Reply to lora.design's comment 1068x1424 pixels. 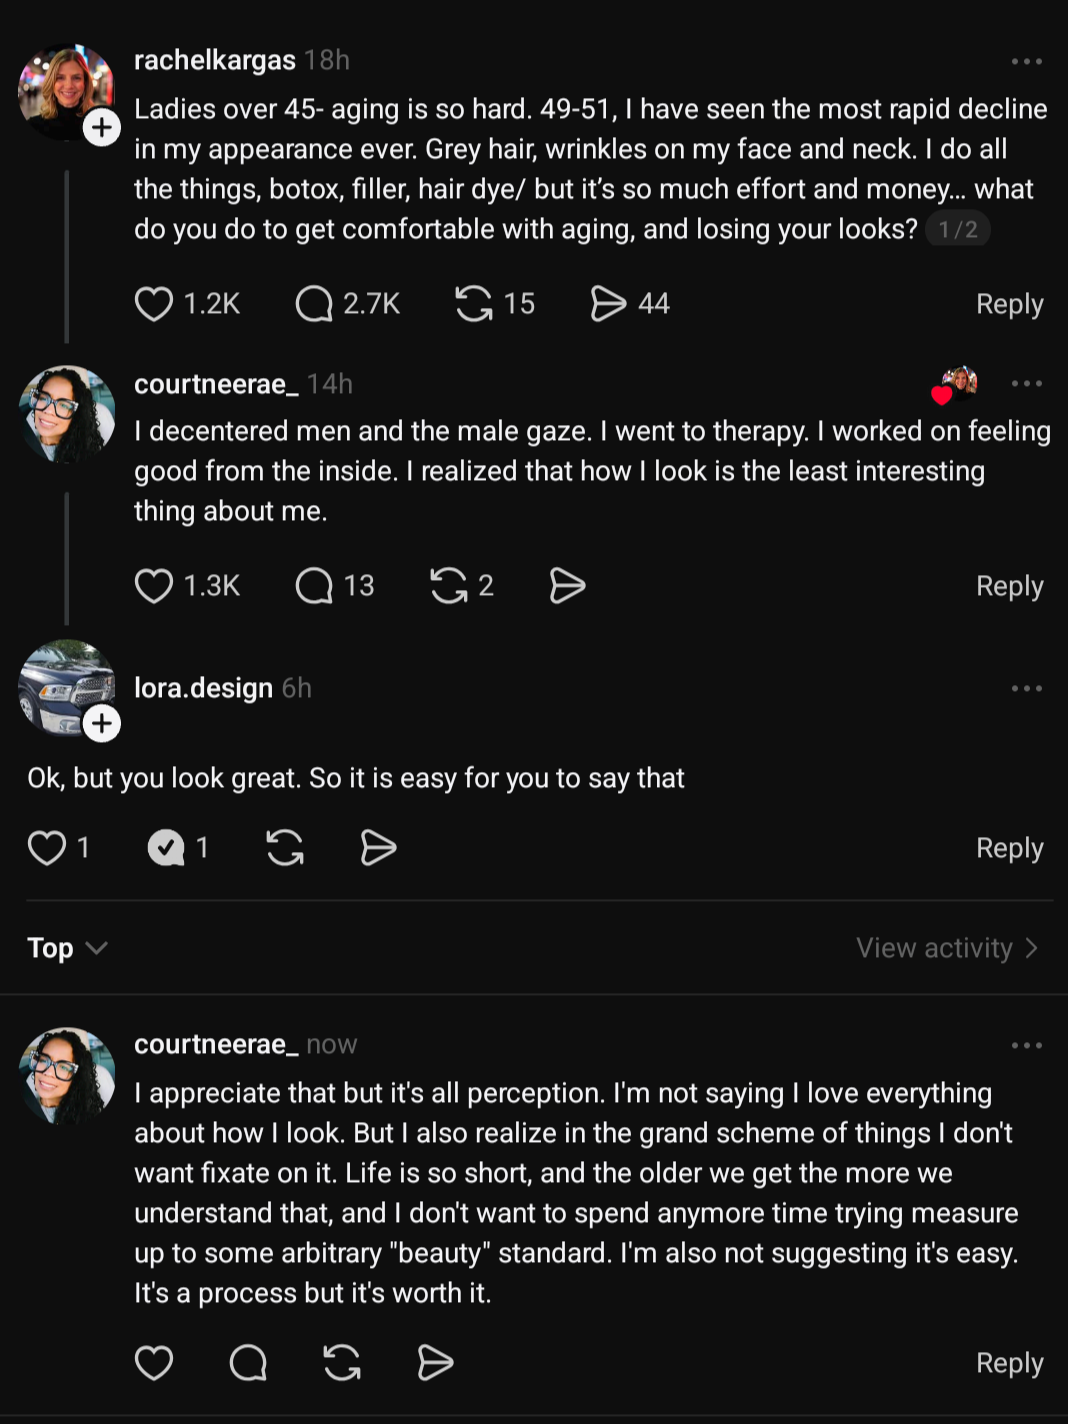pos(1009,848)
